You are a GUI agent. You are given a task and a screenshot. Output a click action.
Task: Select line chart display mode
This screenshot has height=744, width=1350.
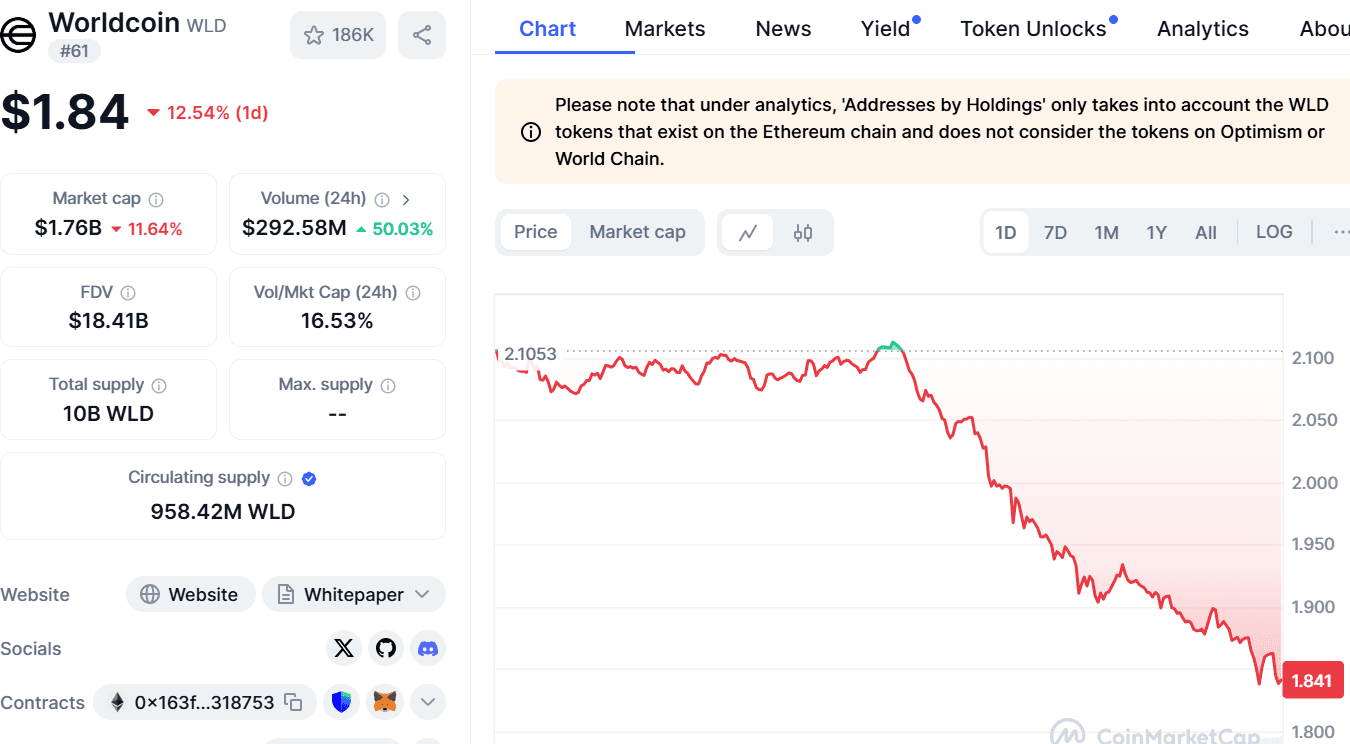pyautogui.click(x=749, y=231)
